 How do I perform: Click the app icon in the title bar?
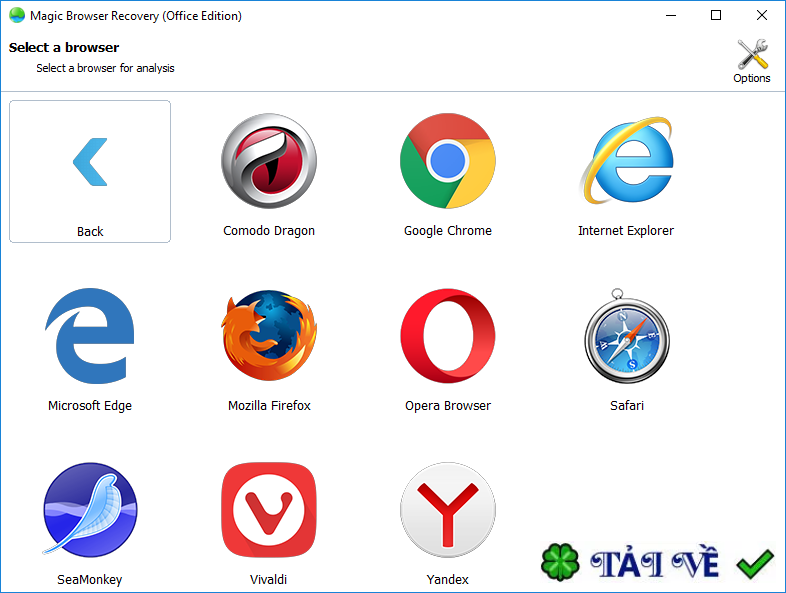[x=17, y=16]
